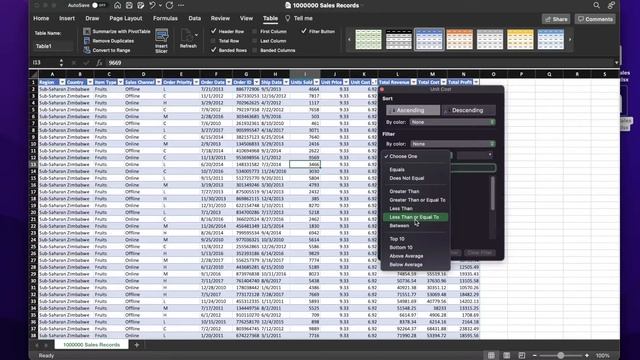
Task: Open search with the magnifier icon
Action: (596, 5)
